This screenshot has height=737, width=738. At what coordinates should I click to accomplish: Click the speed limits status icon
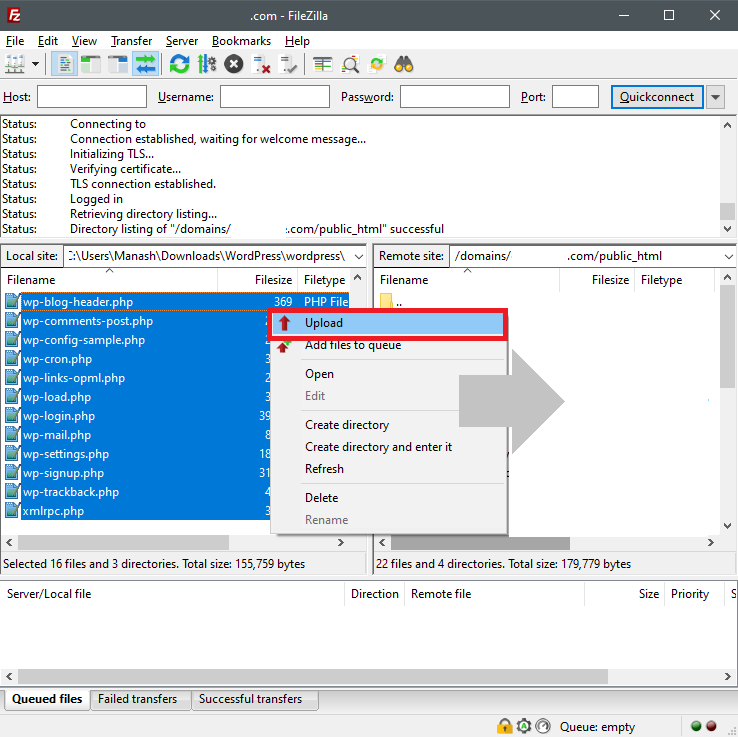click(x=543, y=727)
